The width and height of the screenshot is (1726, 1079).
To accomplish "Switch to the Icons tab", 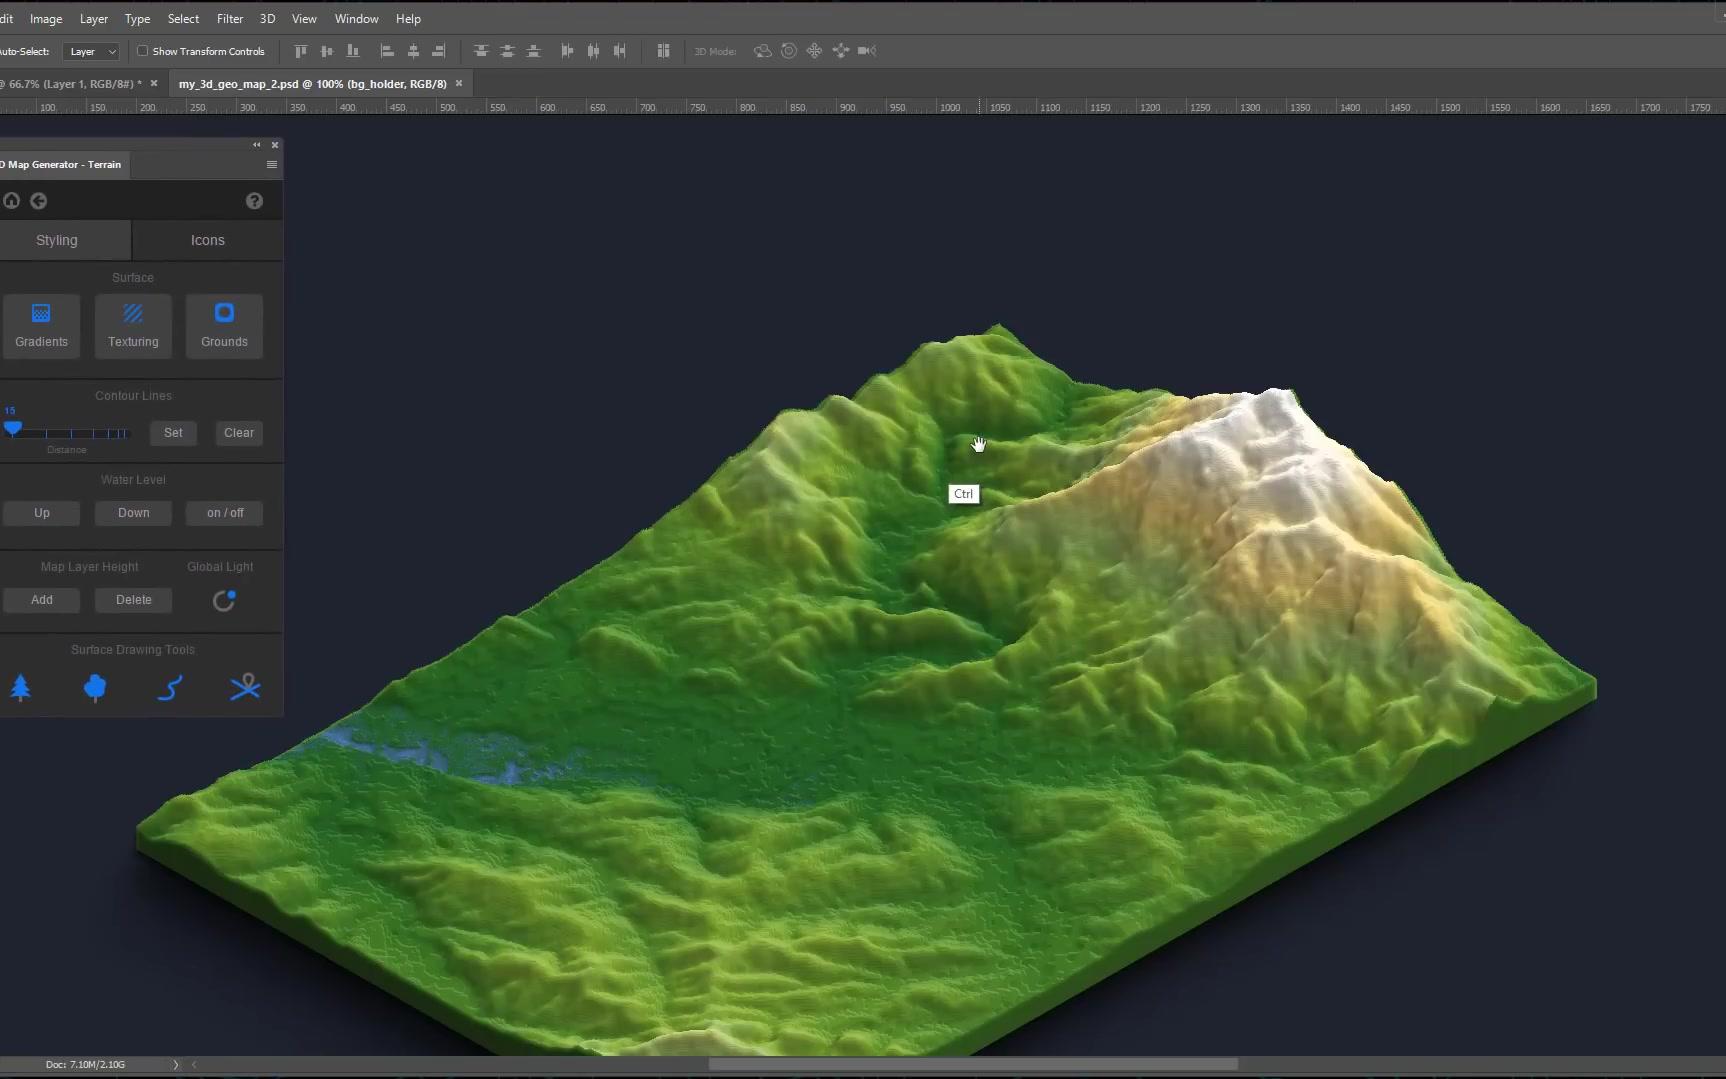I will 207,240.
